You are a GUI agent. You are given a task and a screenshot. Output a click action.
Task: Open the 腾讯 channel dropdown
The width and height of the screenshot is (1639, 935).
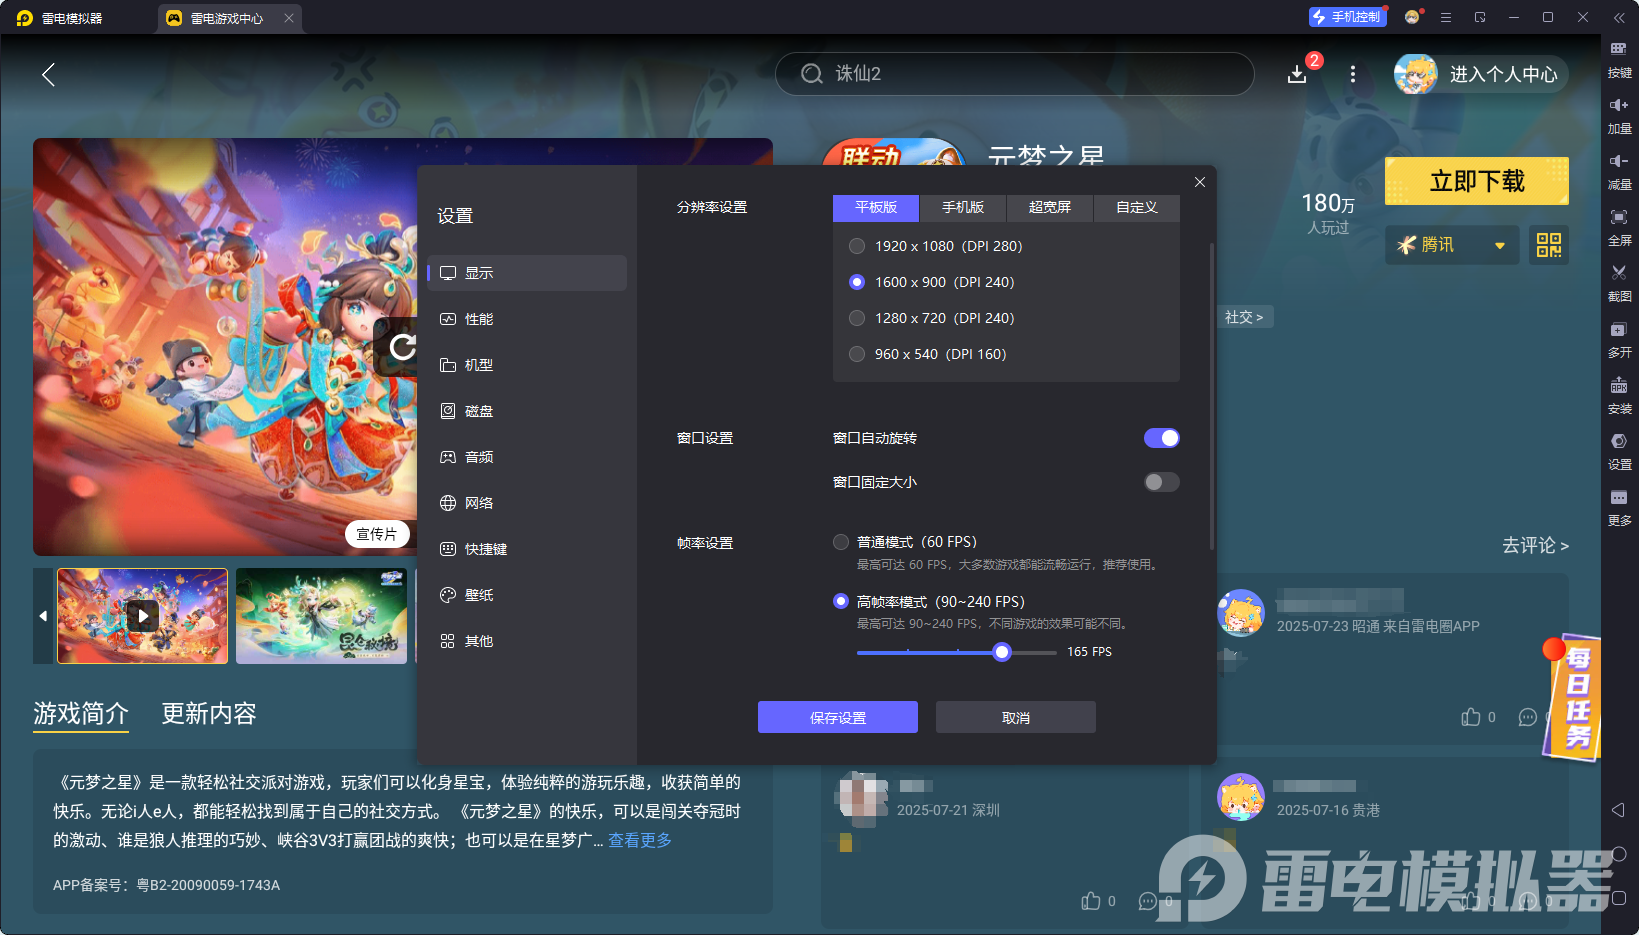point(1452,245)
